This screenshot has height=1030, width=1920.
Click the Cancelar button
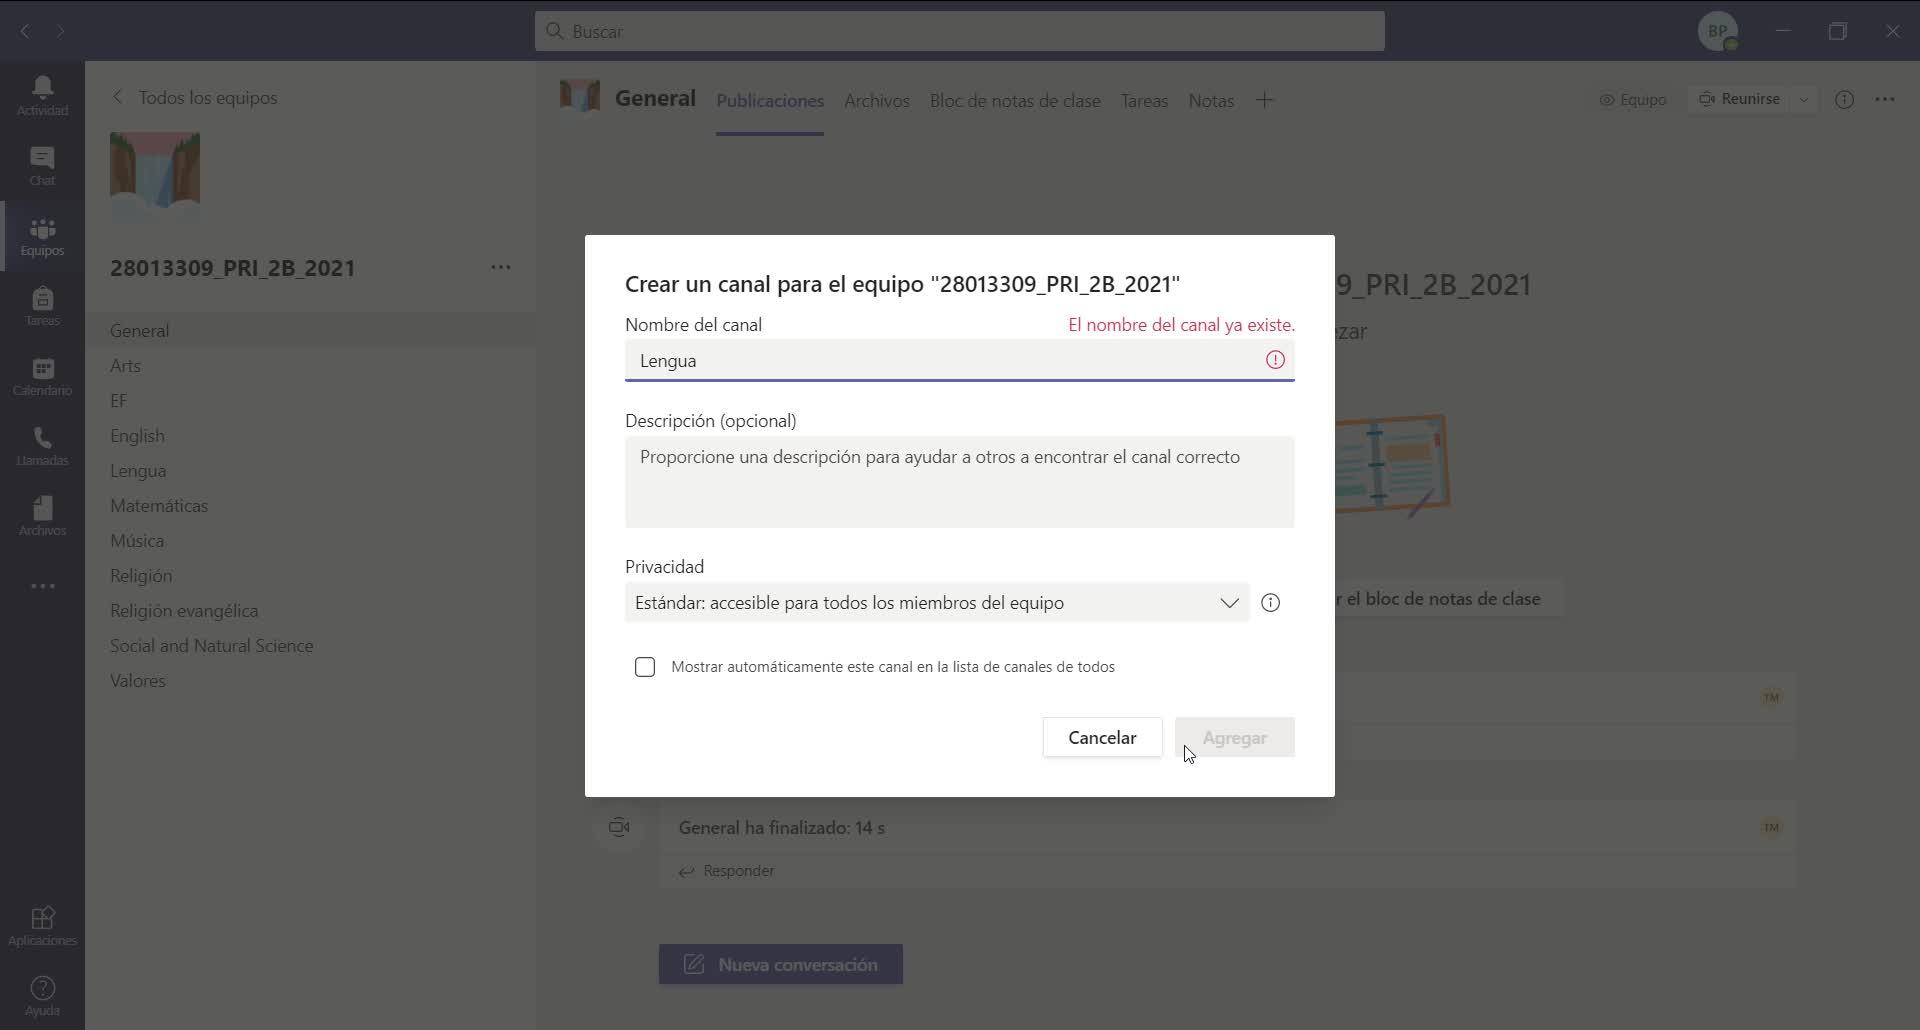(1102, 738)
